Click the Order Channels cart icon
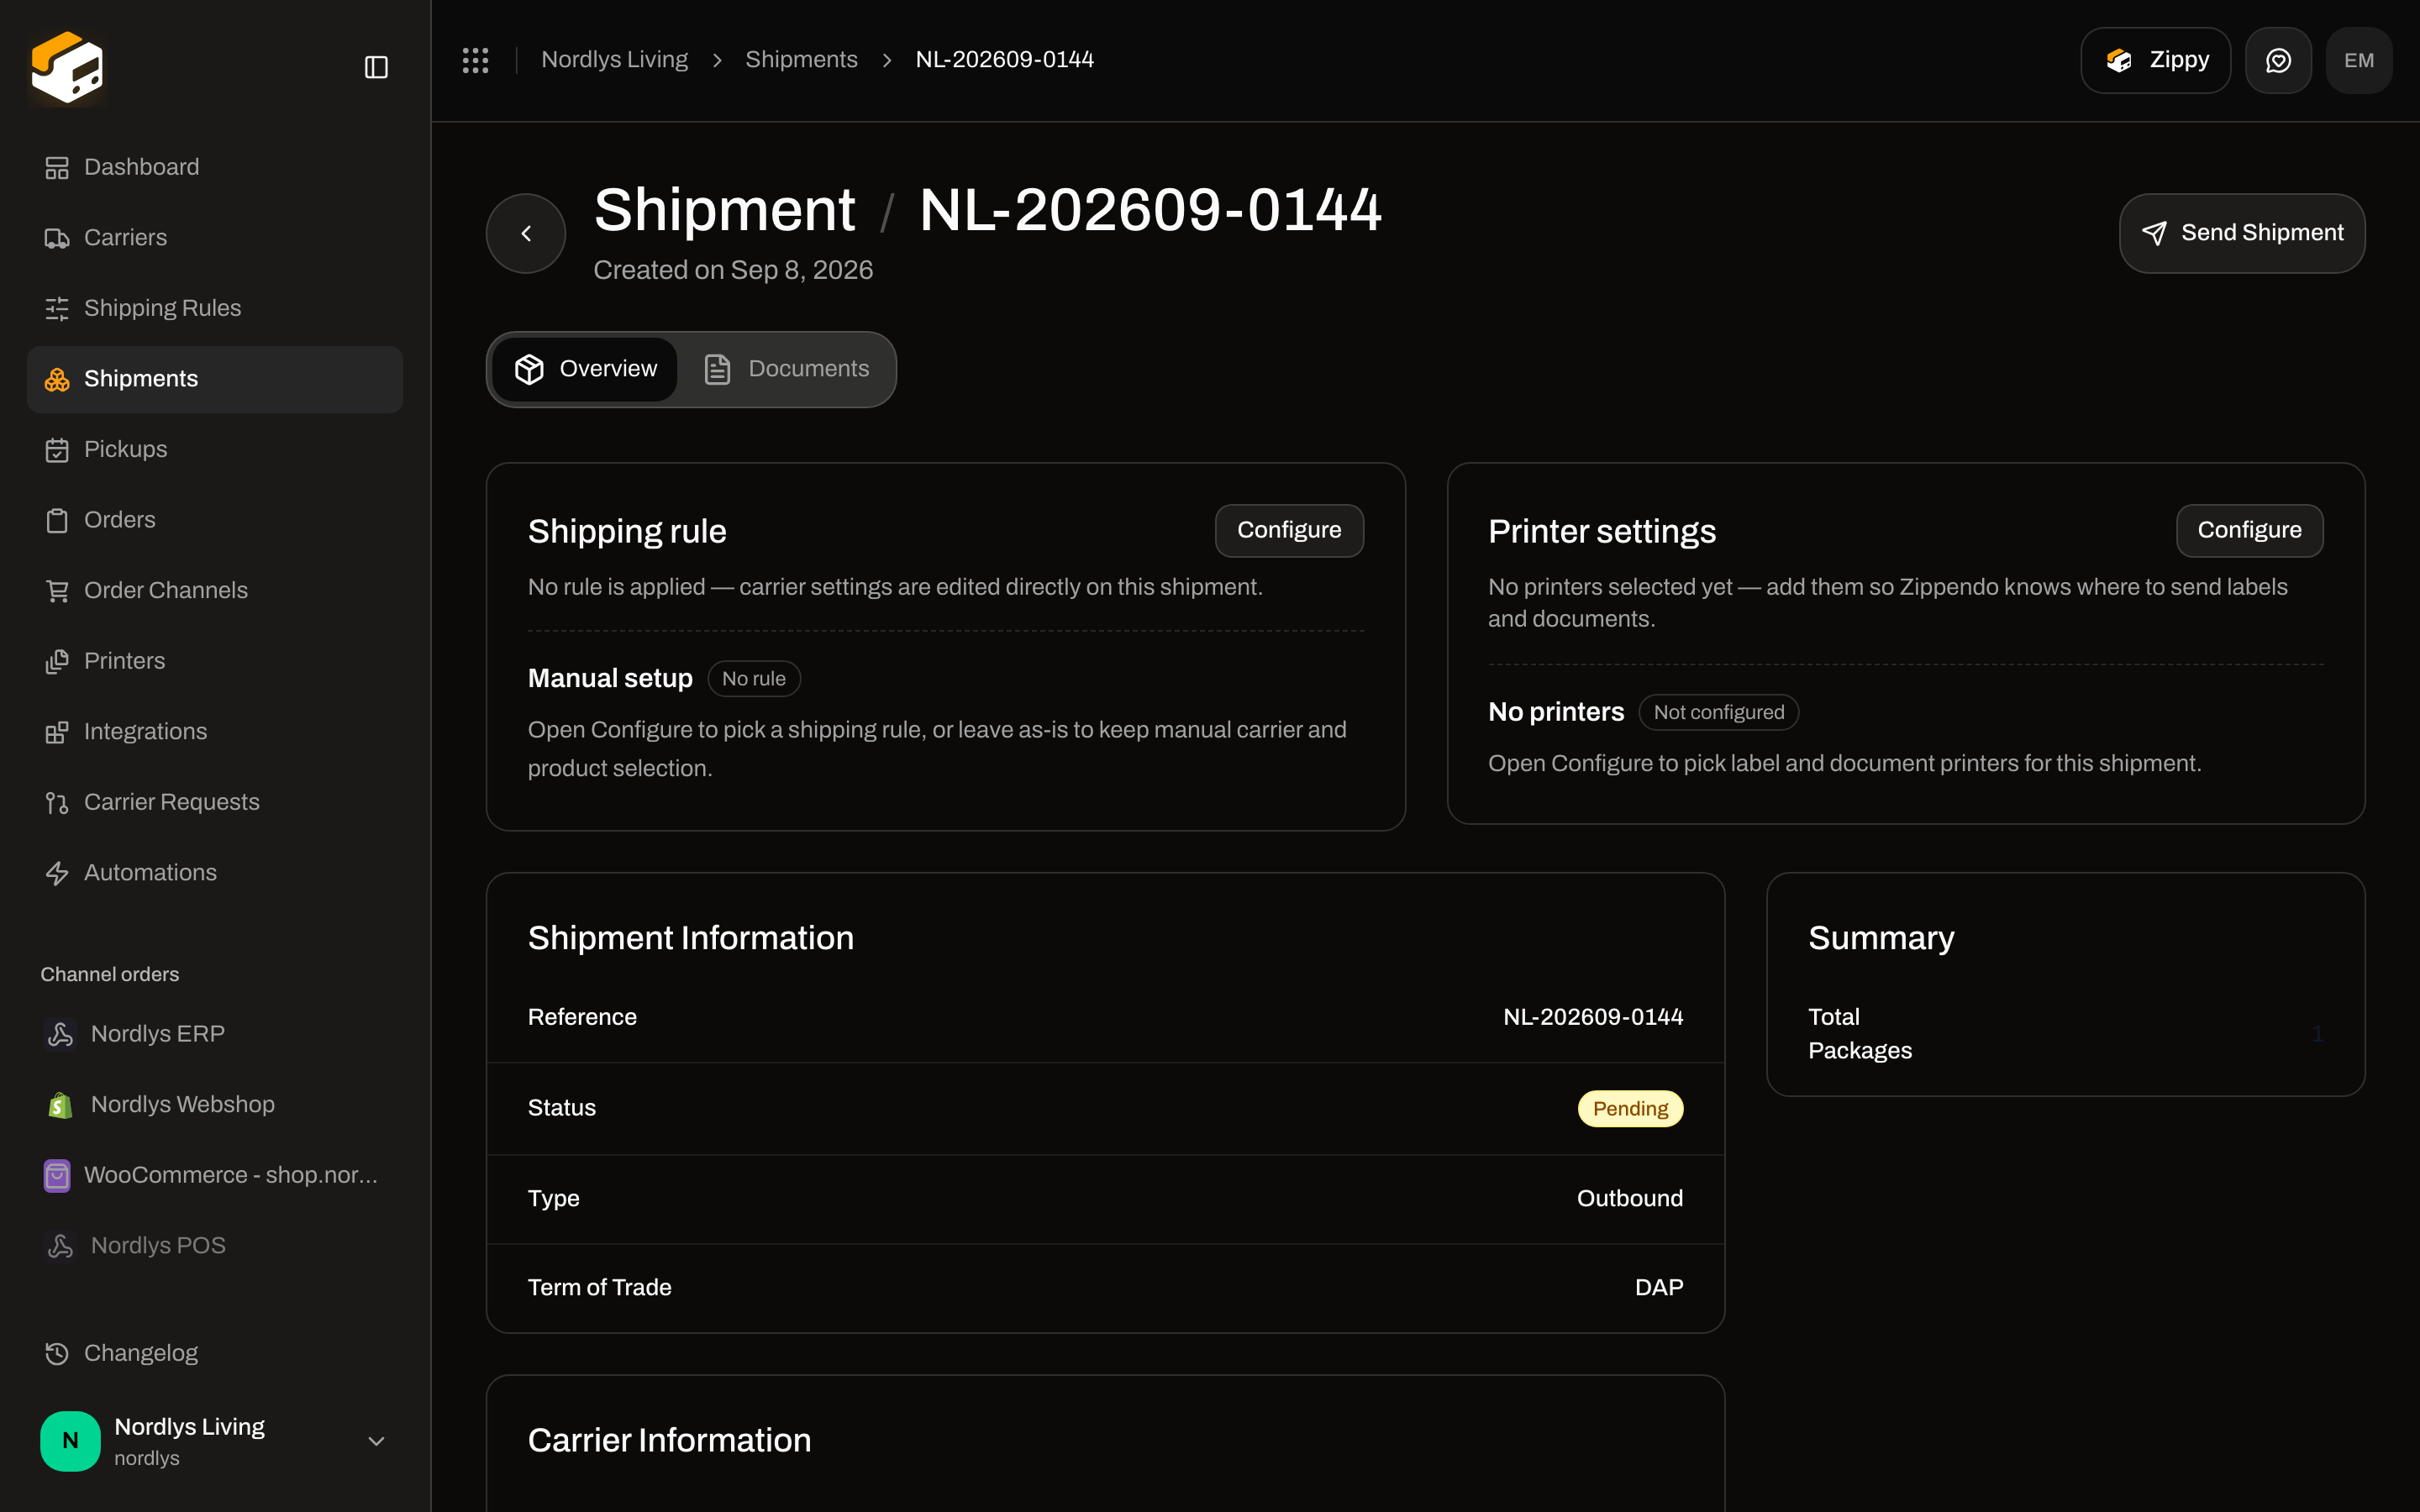The image size is (2420, 1512). coord(57,591)
